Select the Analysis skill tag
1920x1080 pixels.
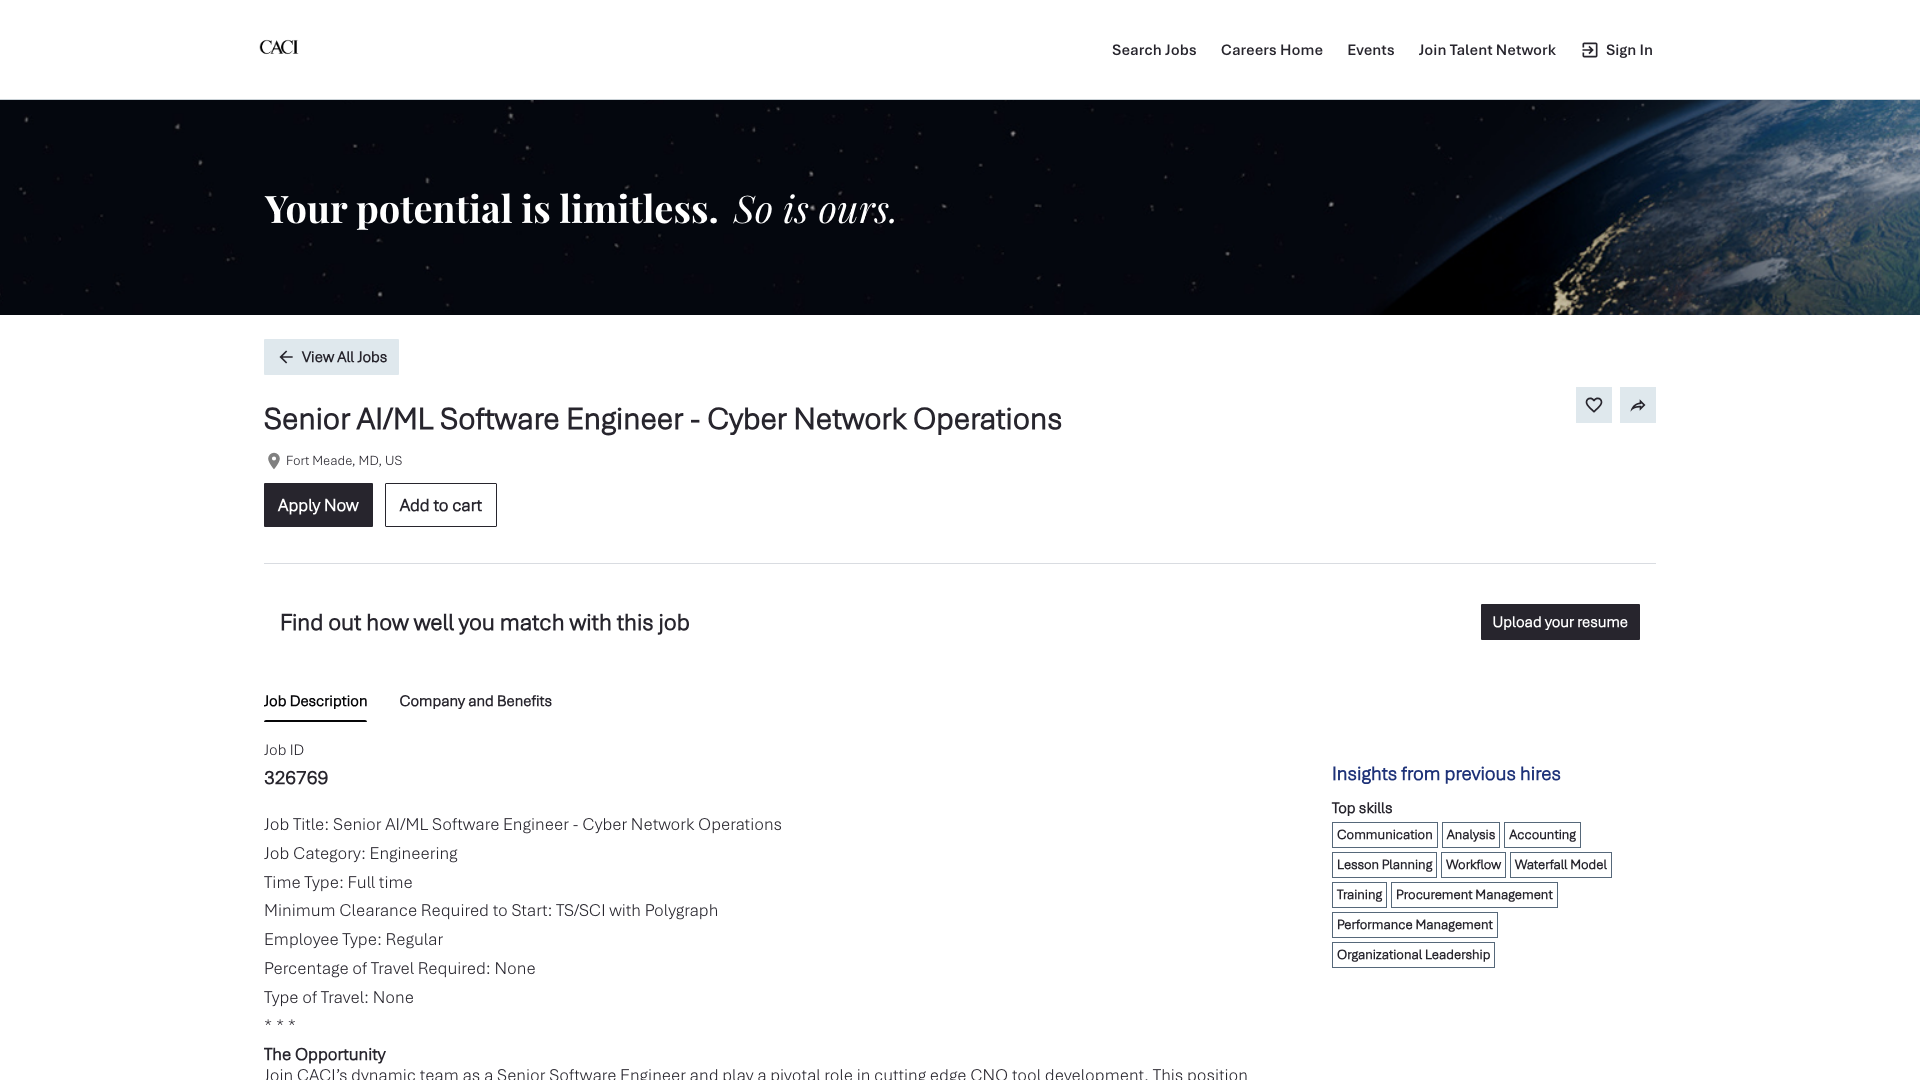1470,835
